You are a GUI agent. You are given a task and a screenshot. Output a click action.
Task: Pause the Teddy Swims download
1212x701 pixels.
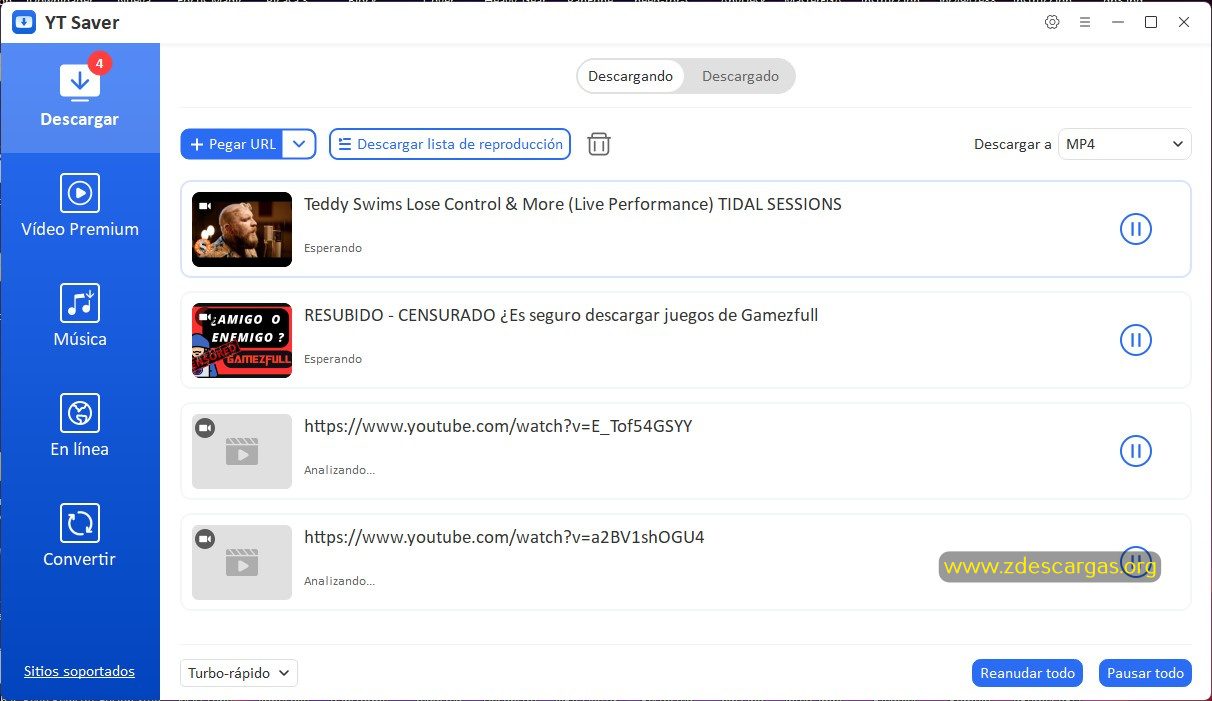tap(1135, 229)
